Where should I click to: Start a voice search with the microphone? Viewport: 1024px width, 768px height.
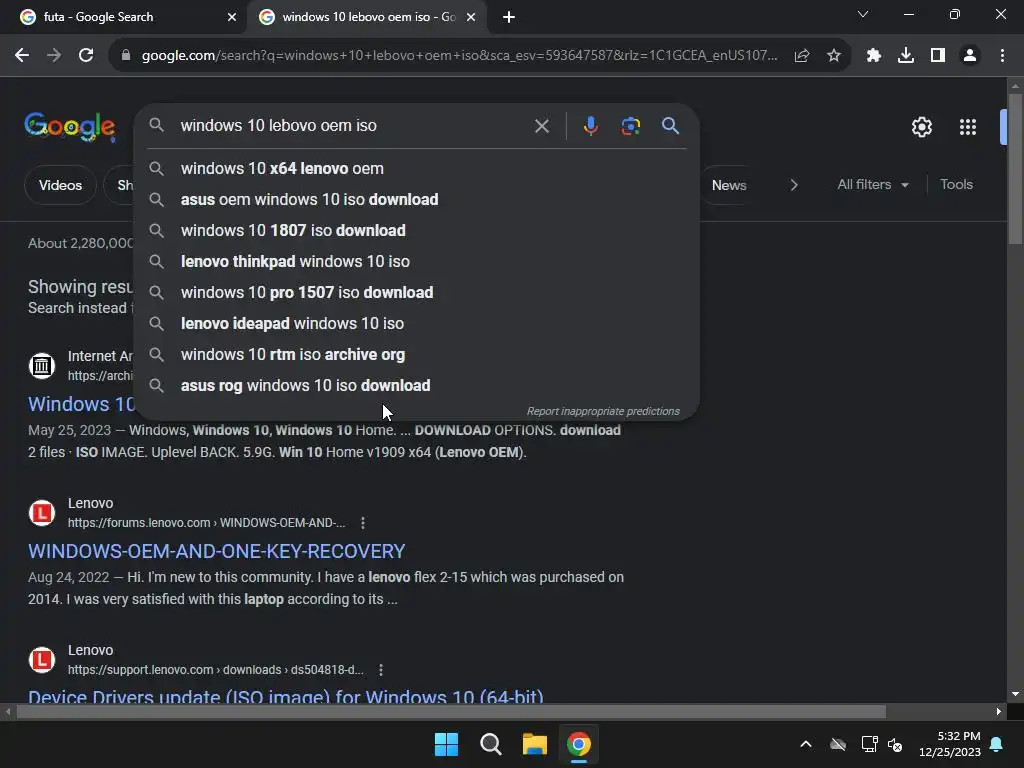590,125
